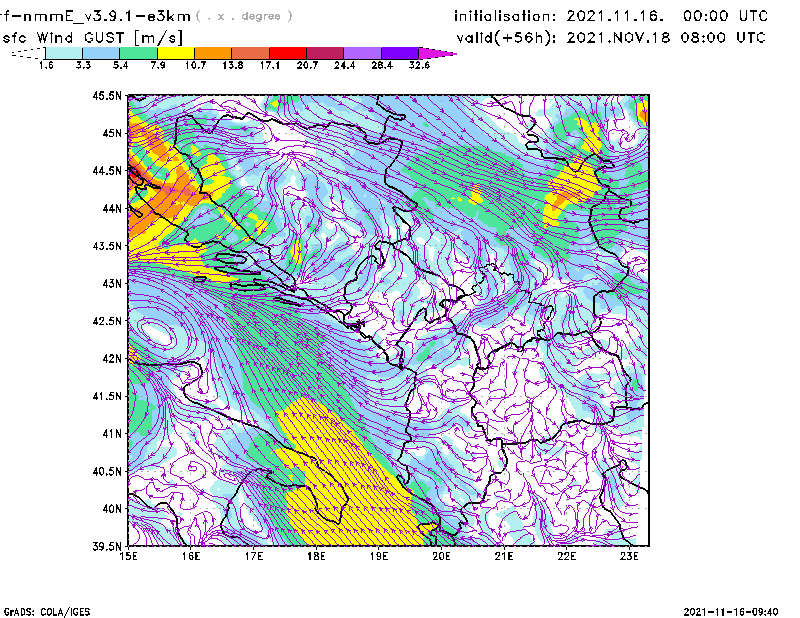Click the 42N latitude axis label

point(112,359)
